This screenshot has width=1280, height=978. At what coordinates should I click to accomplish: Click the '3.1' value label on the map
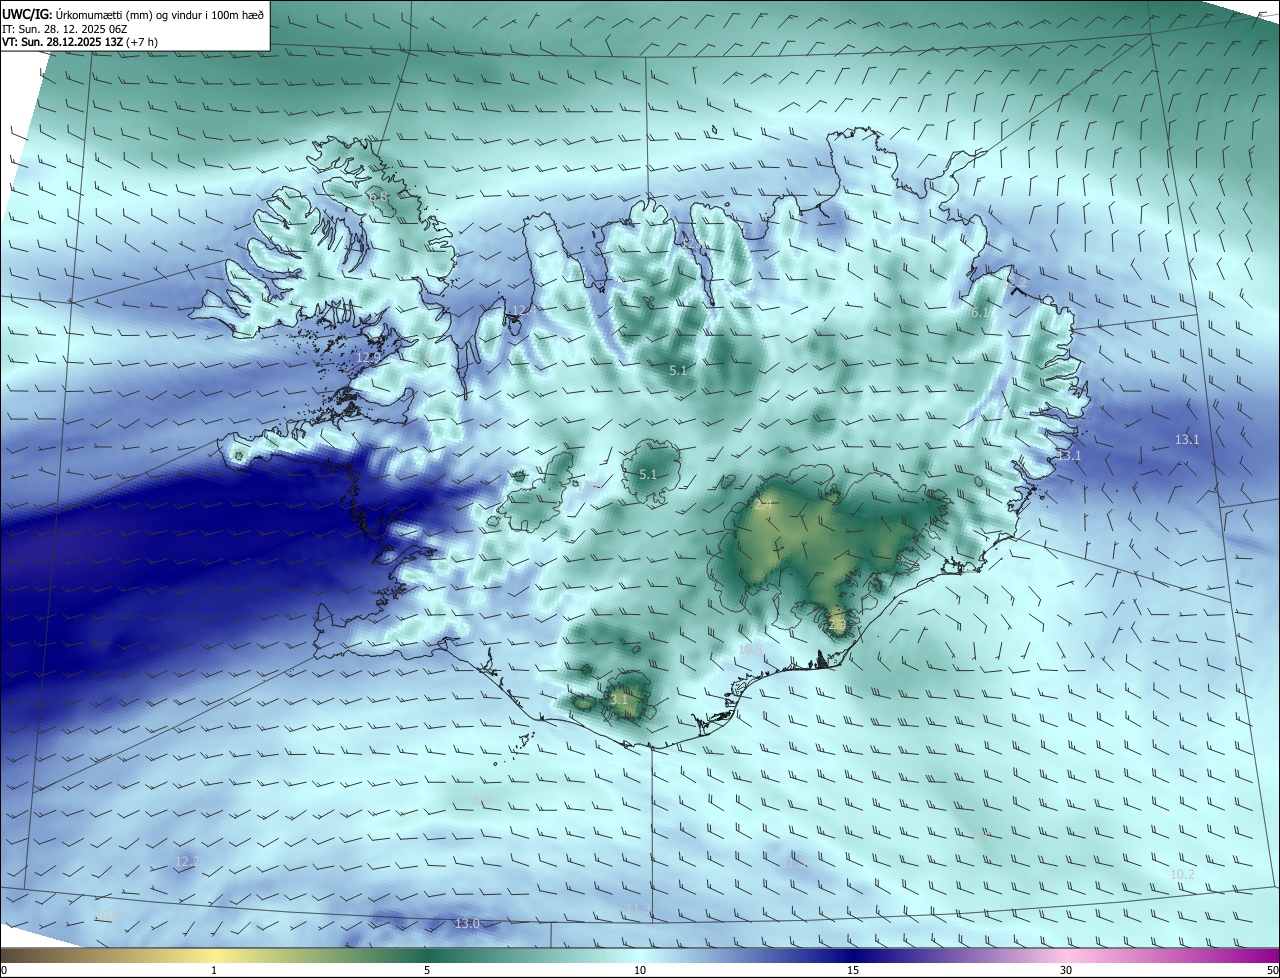tap(619, 700)
